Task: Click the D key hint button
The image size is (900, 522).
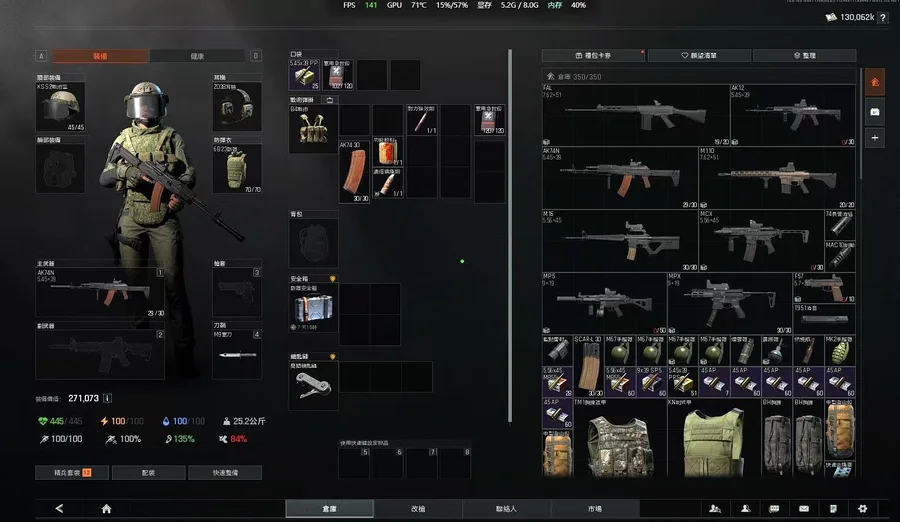Action: pos(256,56)
